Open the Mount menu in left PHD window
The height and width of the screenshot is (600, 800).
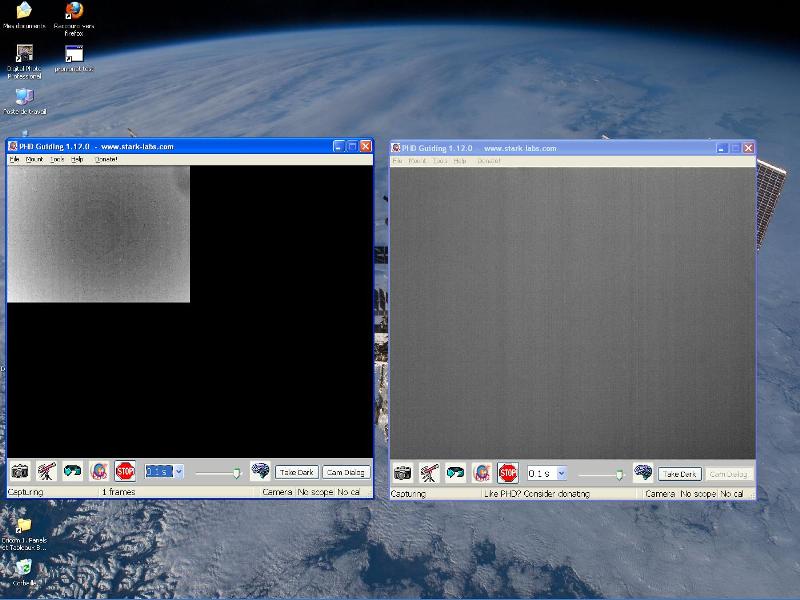click(34, 159)
